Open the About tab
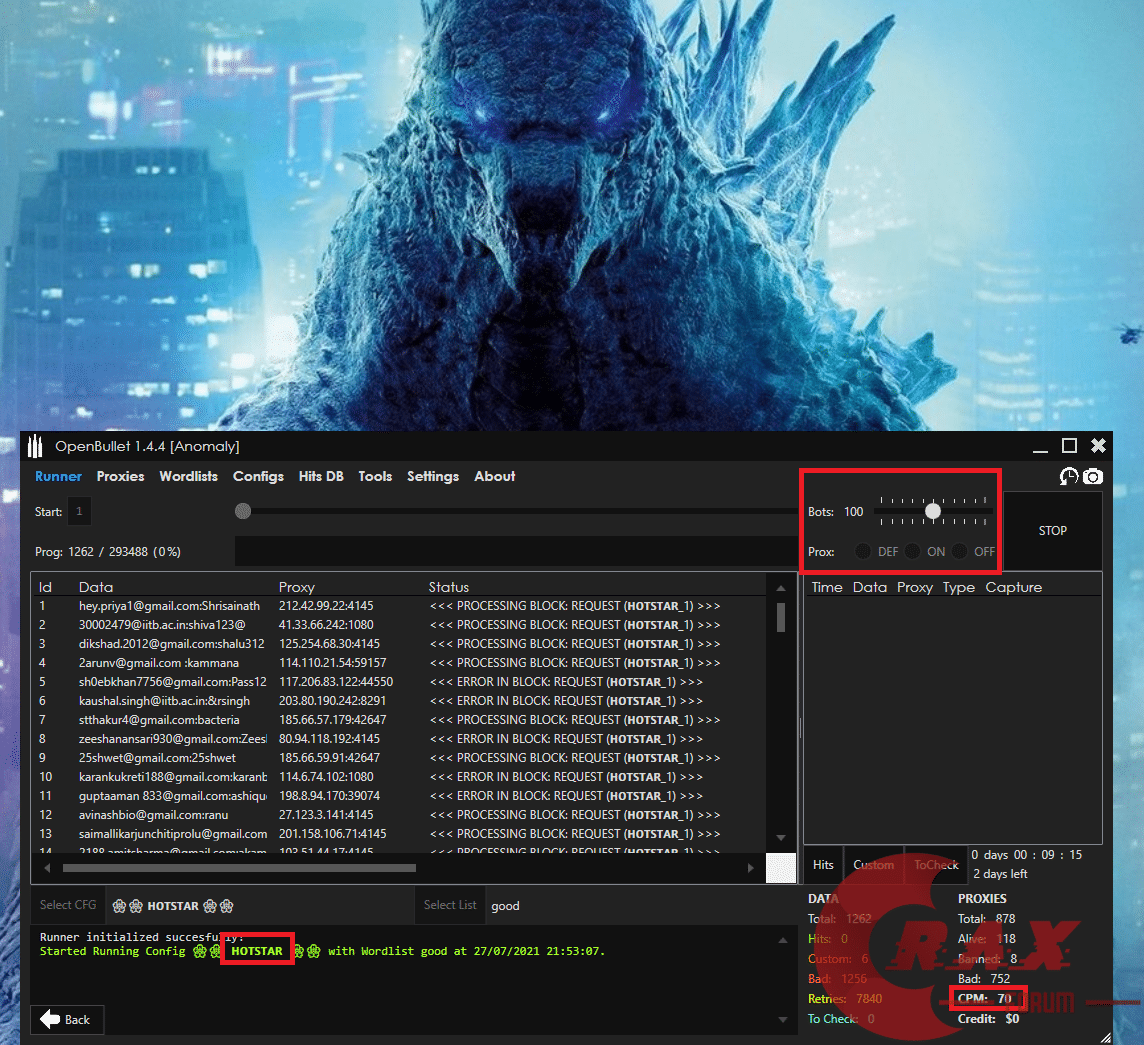1144x1045 pixels. click(495, 477)
